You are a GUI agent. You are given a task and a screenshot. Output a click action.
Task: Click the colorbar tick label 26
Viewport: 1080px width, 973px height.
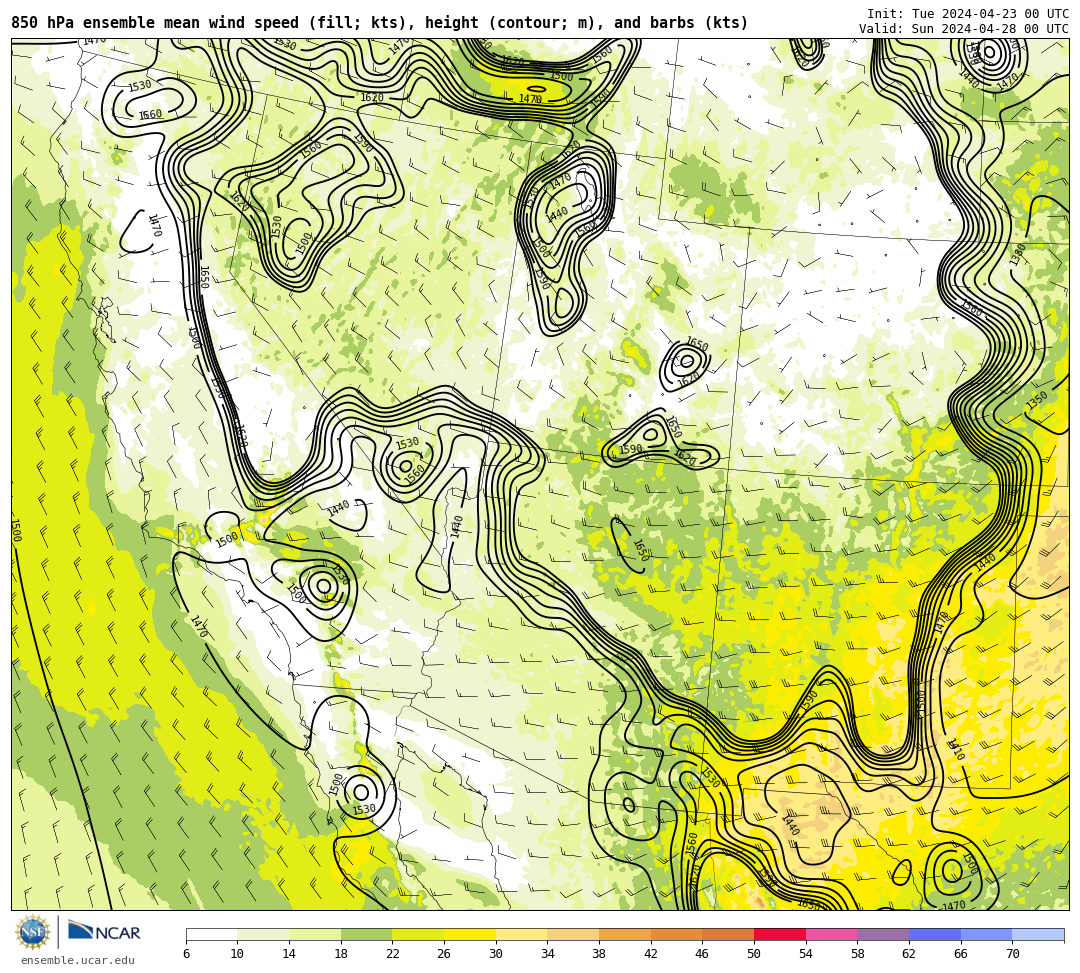pyautogui.click(x=444, y=954)
